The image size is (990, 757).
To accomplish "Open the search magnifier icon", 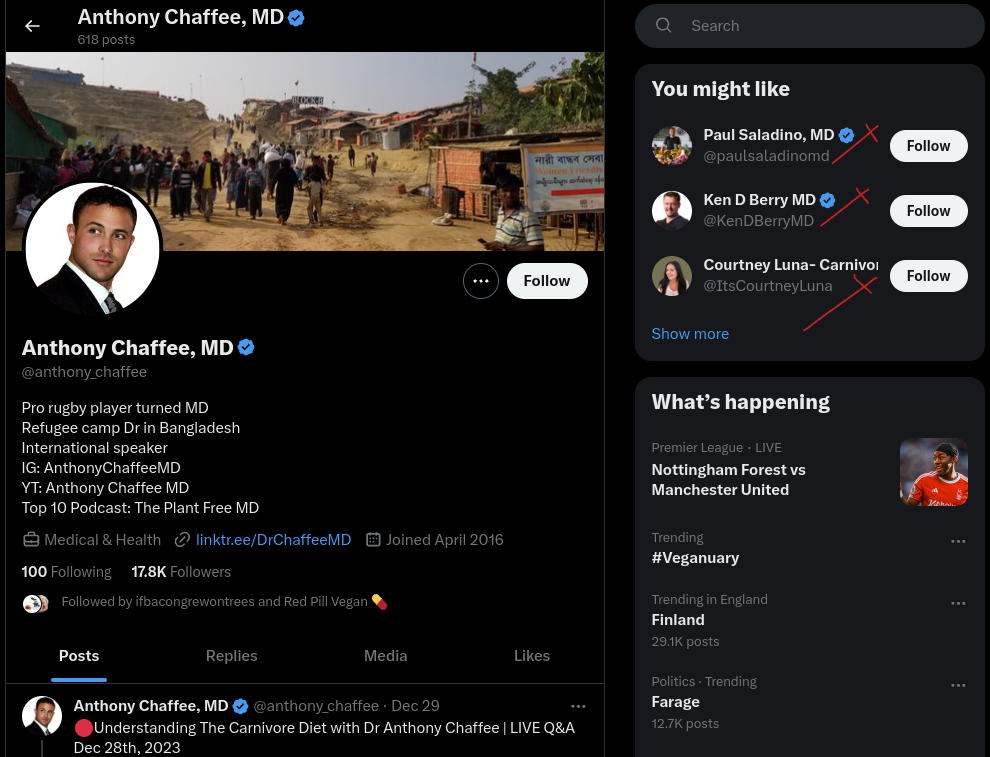I will click(663, 25).
